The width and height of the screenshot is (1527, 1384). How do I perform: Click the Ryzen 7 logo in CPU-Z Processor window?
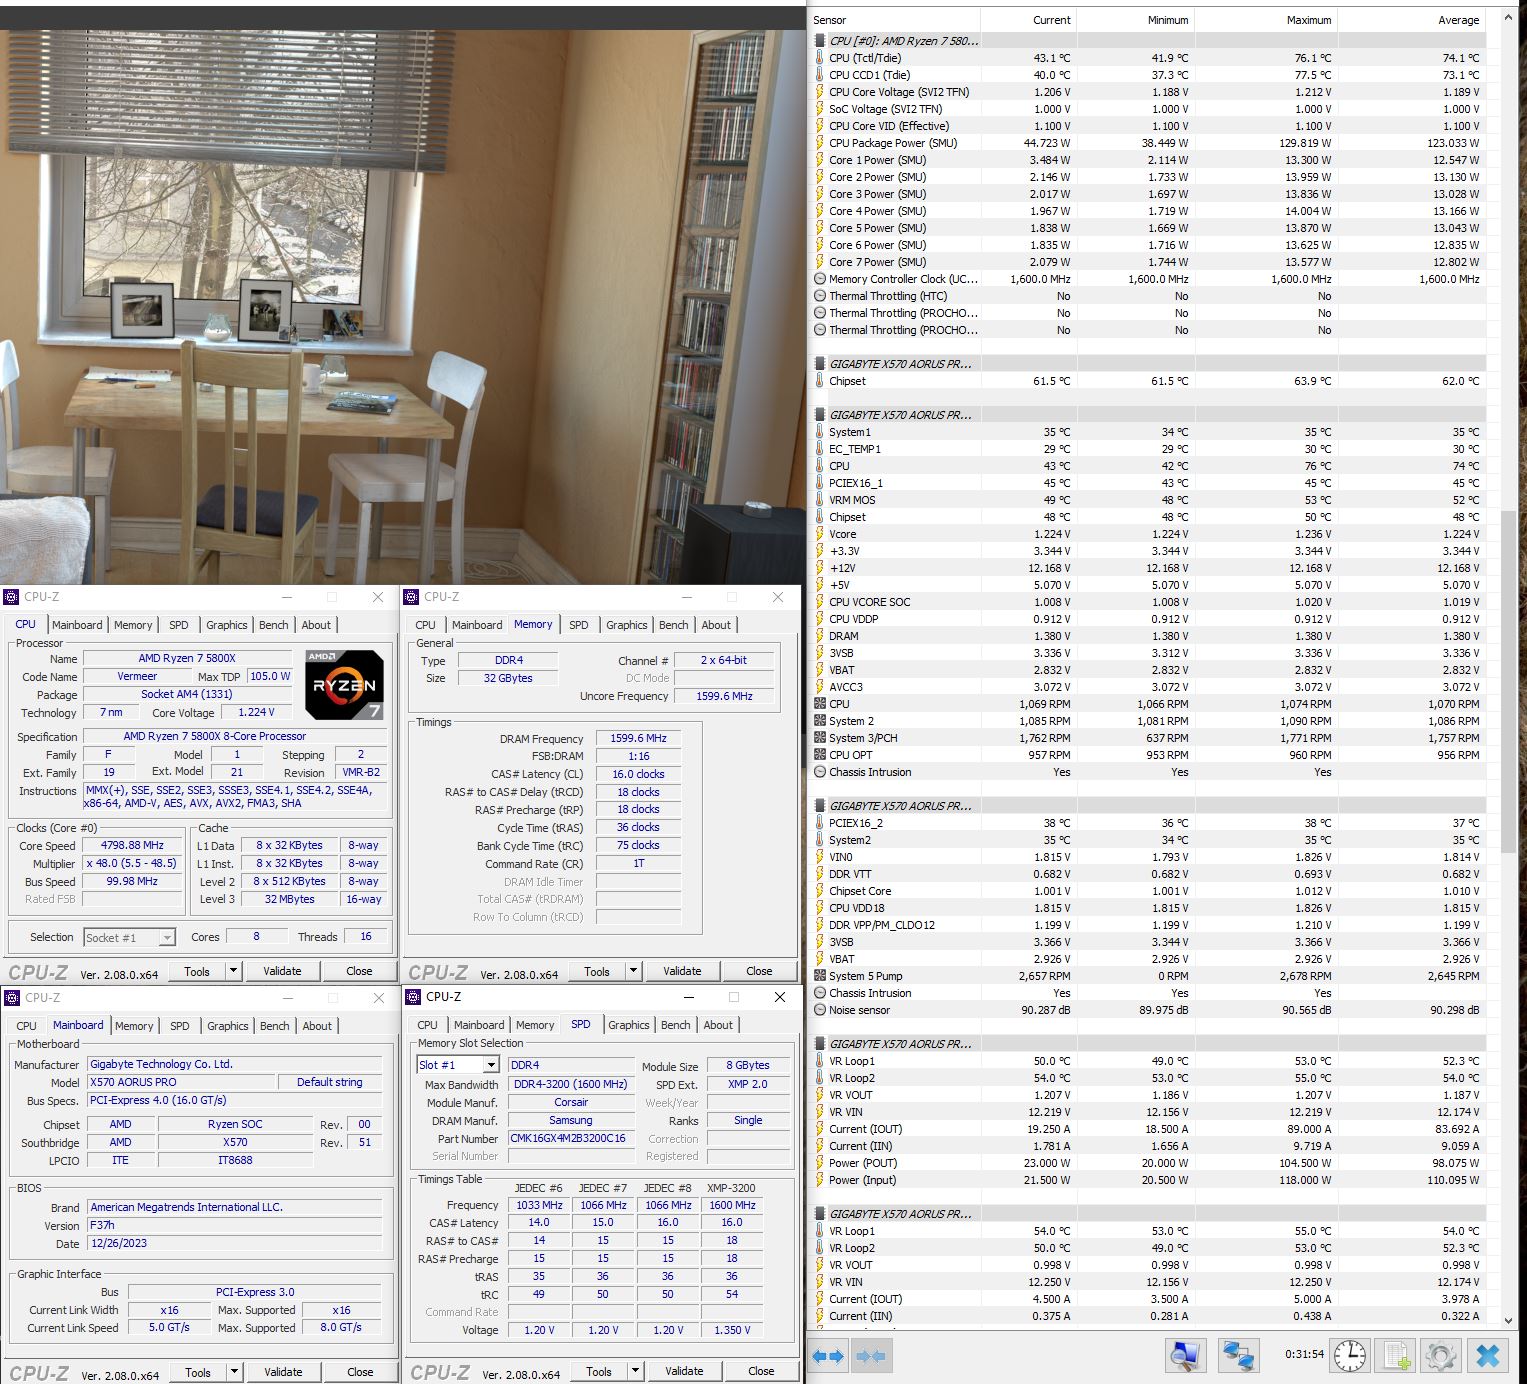pyautogui.click(x=345, y=684)
